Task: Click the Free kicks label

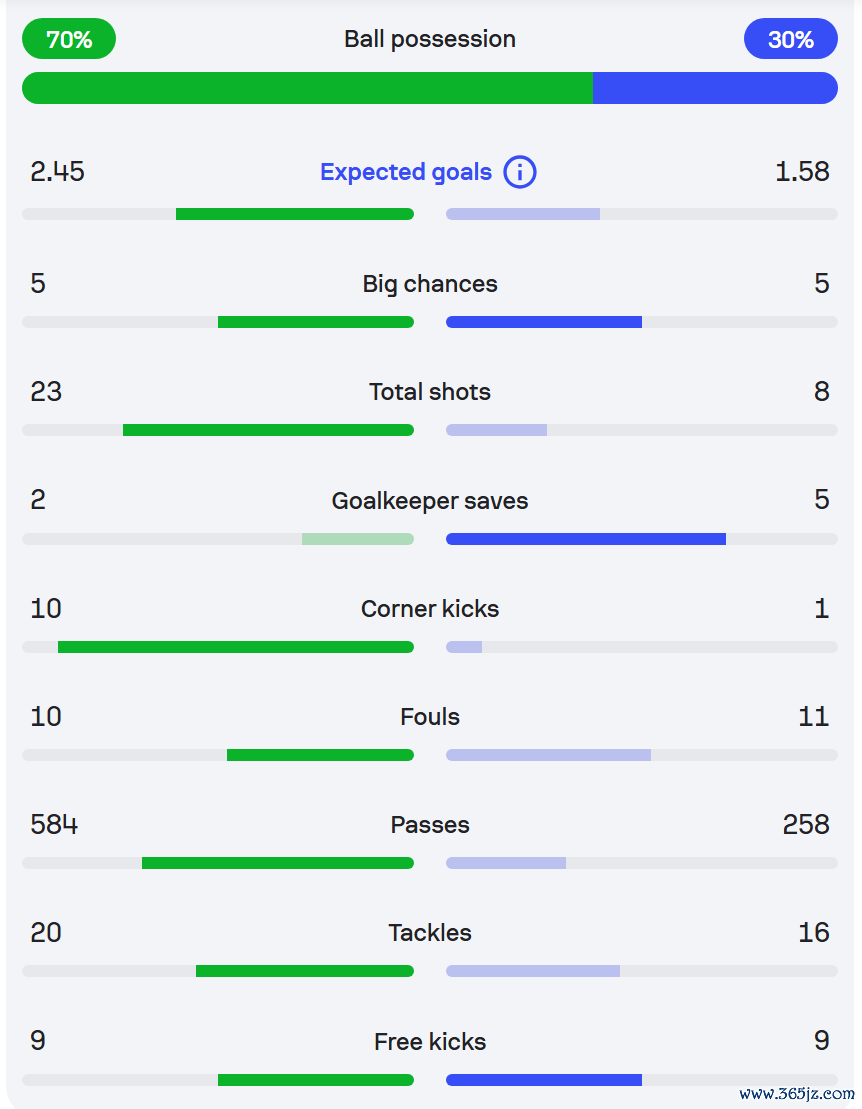Action: click(430, 1042)
